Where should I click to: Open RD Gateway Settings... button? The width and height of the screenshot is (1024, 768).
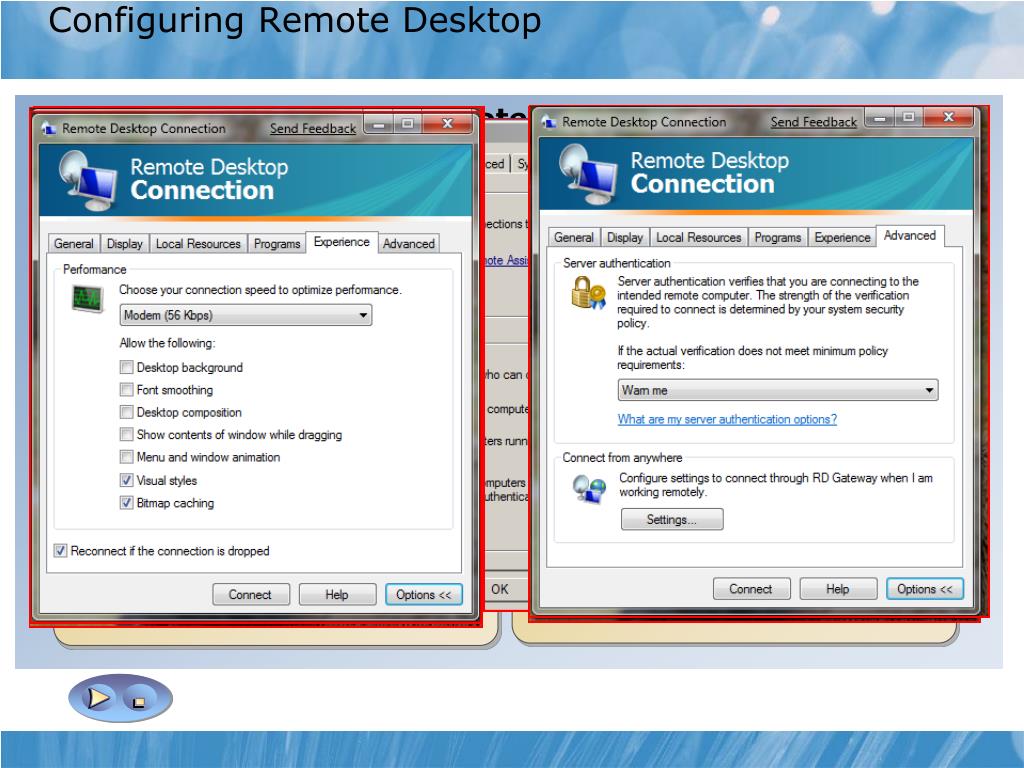[672, 519]
